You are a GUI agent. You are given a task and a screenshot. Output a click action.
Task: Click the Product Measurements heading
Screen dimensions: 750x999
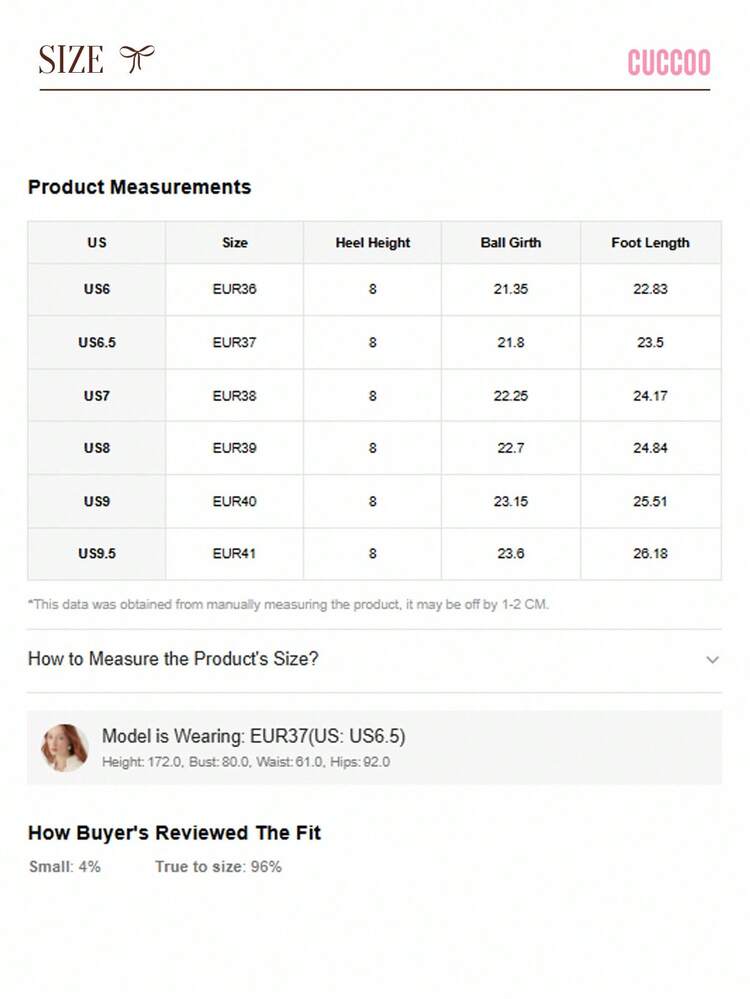pos(140,187)
